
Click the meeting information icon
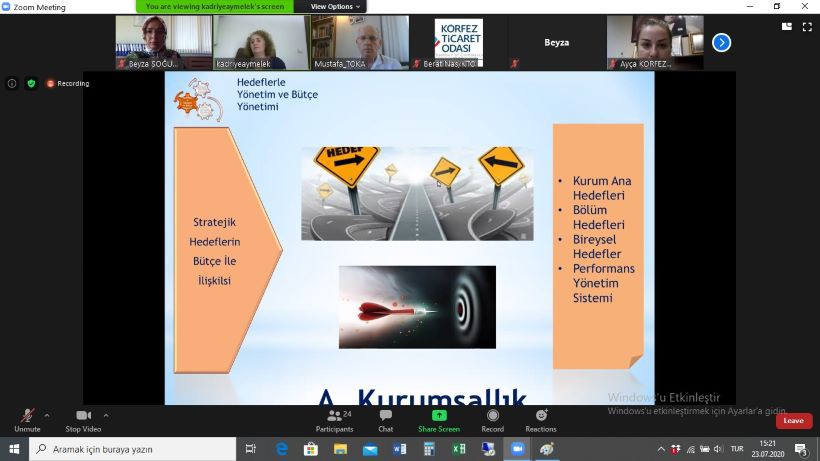pyautogui.click(x=12, y=83)
